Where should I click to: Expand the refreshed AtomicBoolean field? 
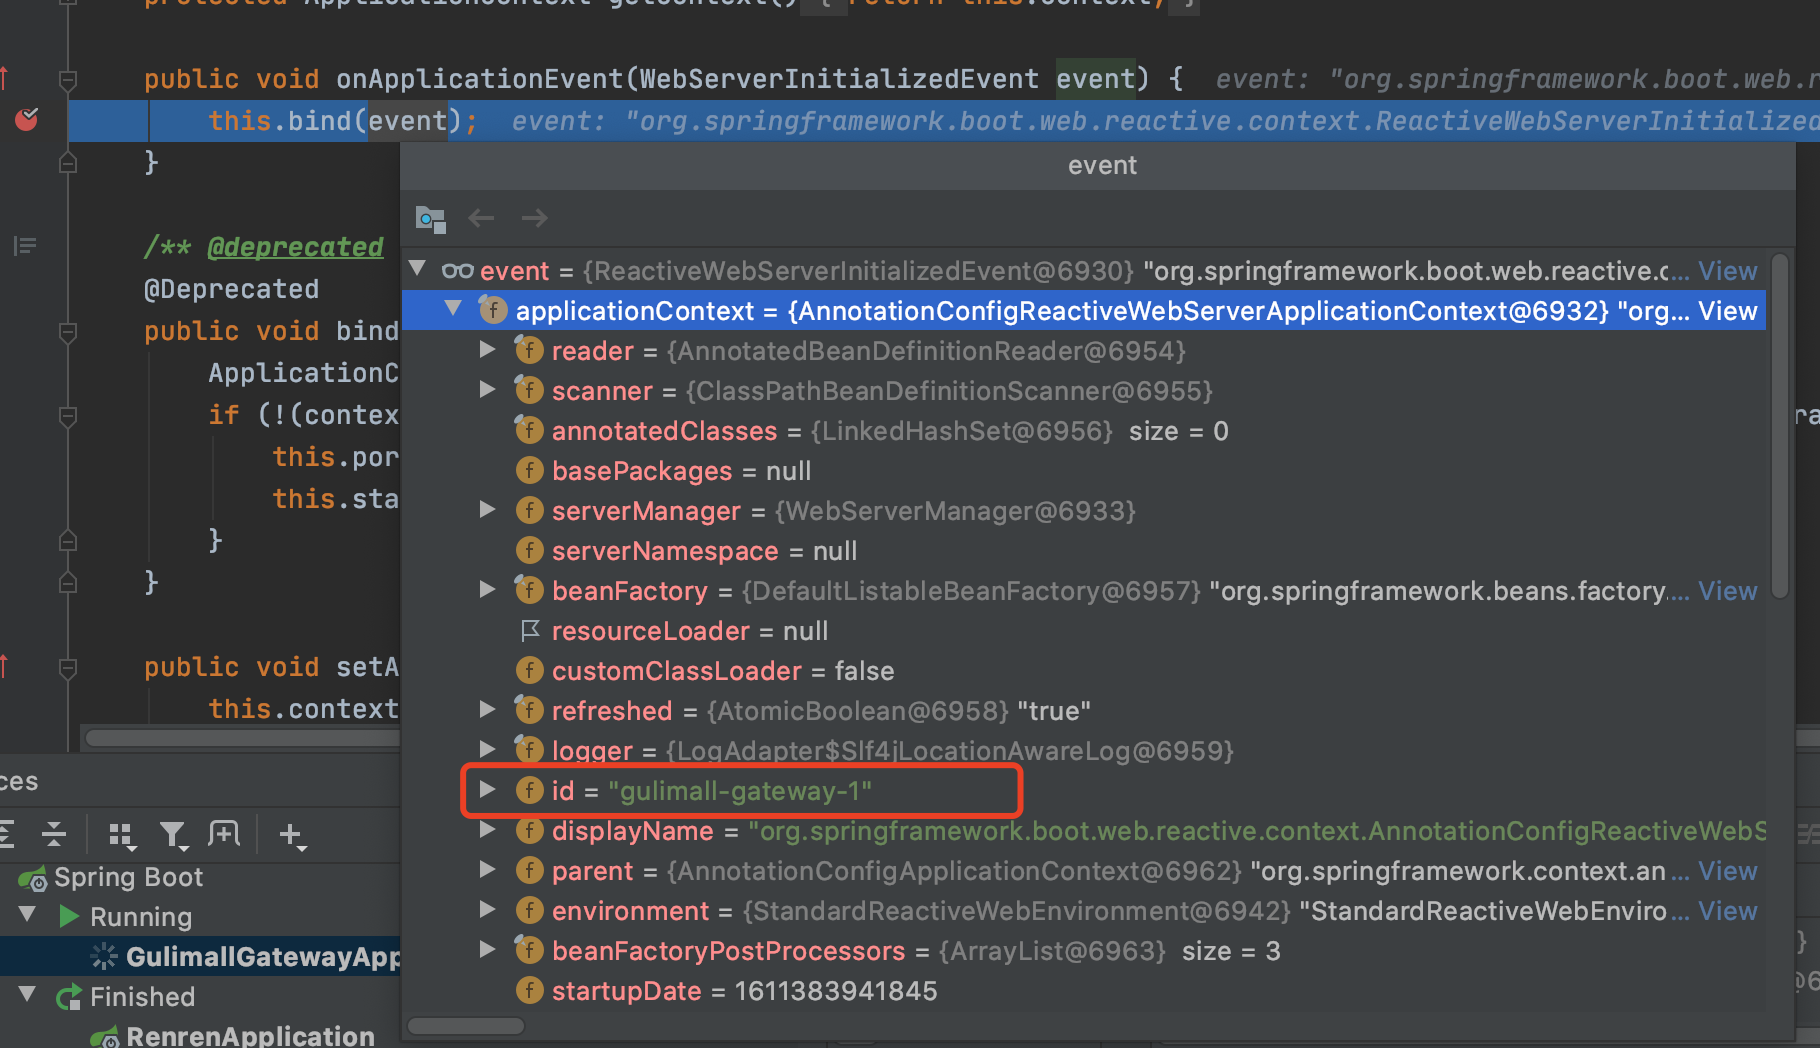point(488,710)
